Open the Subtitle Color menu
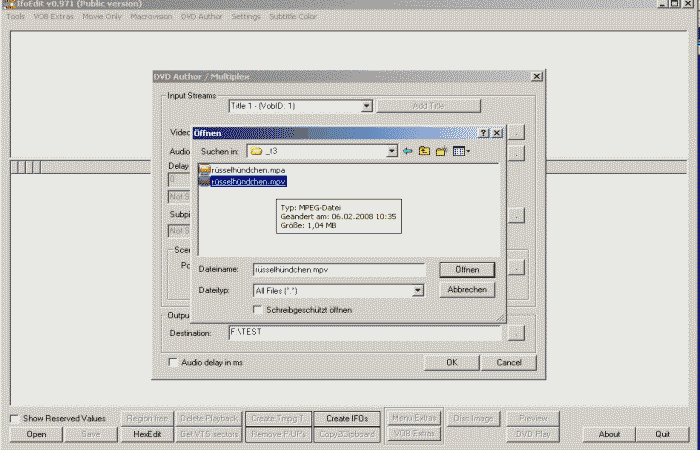Viewport: 700px width, 450px height. [x=294, y=17]
